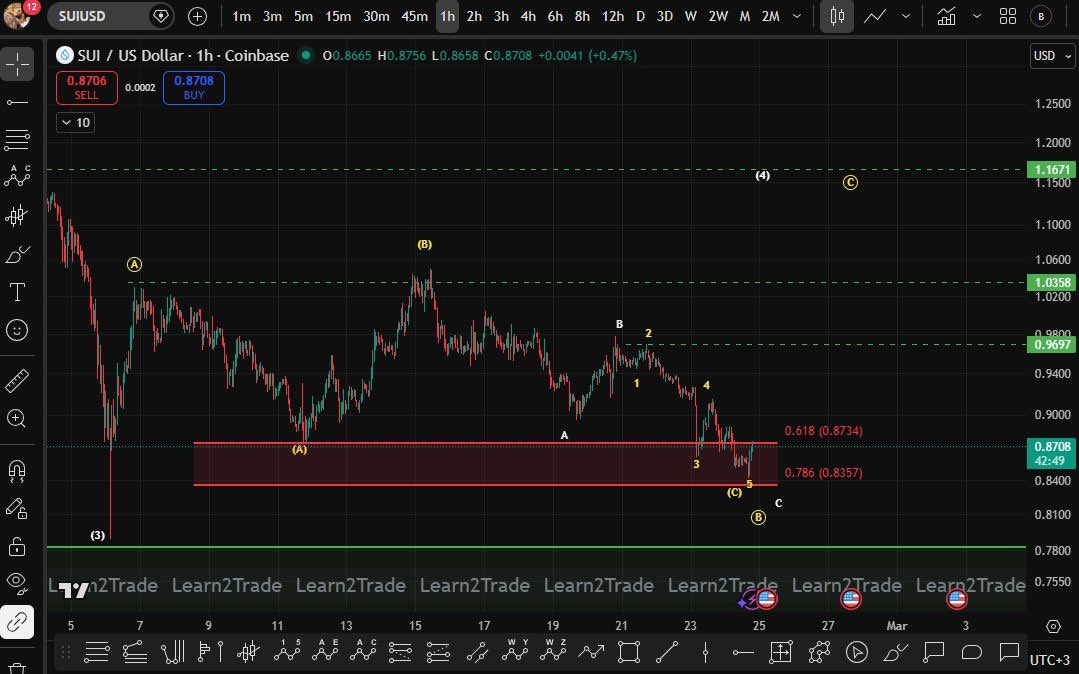
Task: Select the D daily timeframe
Action: point(640,17)
